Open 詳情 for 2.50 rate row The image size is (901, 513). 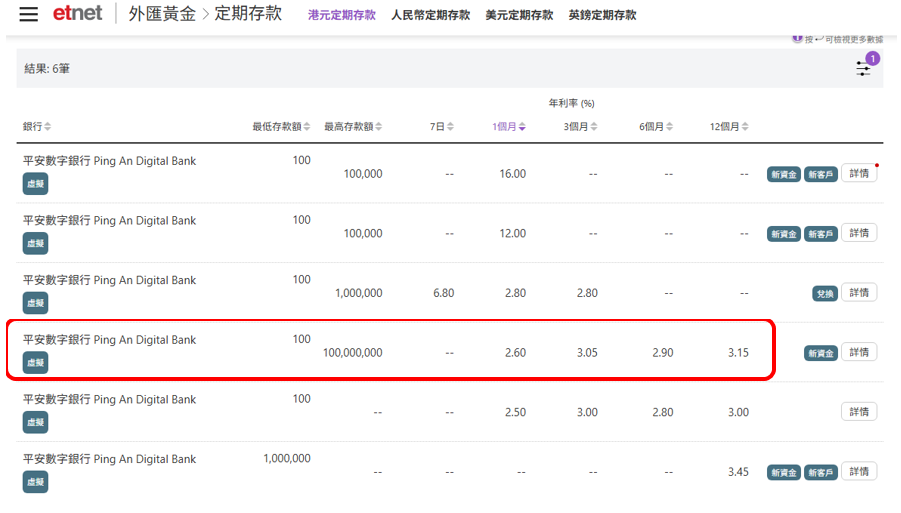858,412
